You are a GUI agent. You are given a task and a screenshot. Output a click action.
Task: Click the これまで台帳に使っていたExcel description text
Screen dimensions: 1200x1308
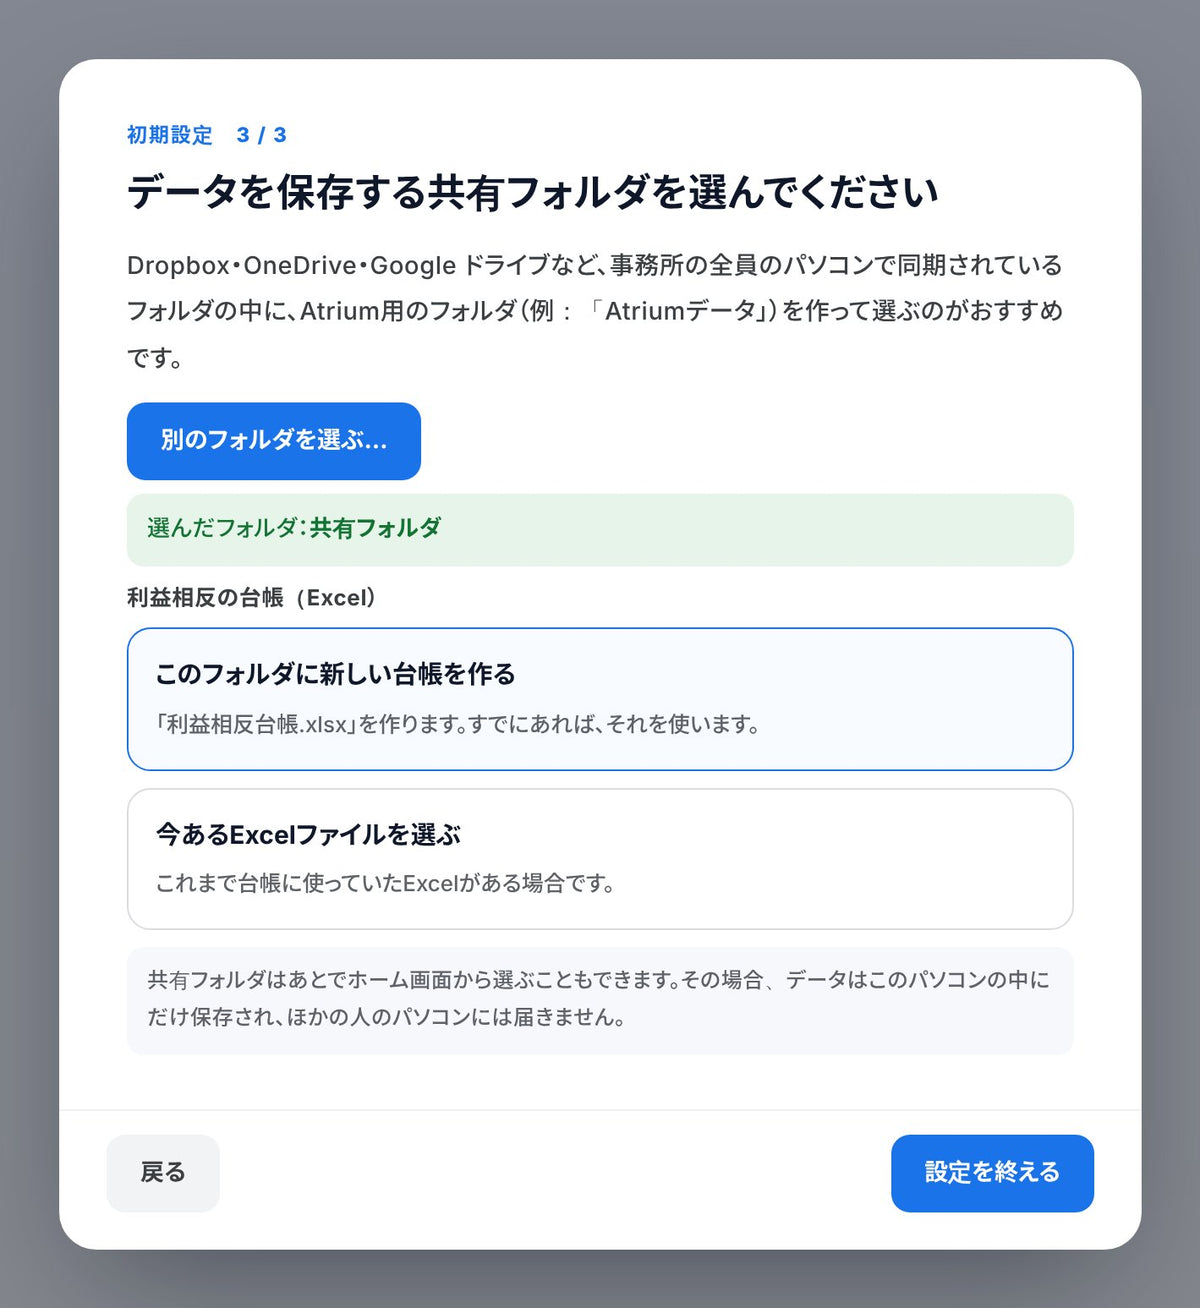coord(386,883)
